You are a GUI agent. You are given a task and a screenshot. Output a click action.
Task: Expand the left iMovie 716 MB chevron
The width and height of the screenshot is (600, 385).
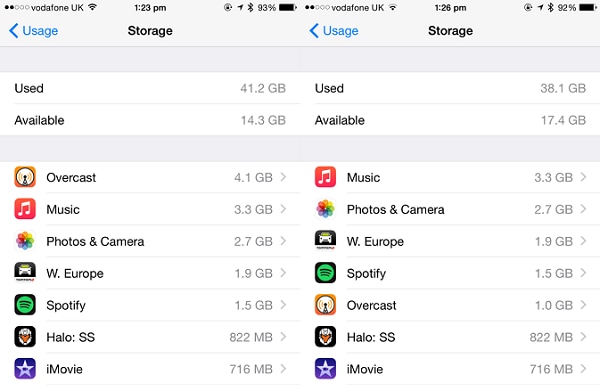pyautogui.click(x=283, y=369)
